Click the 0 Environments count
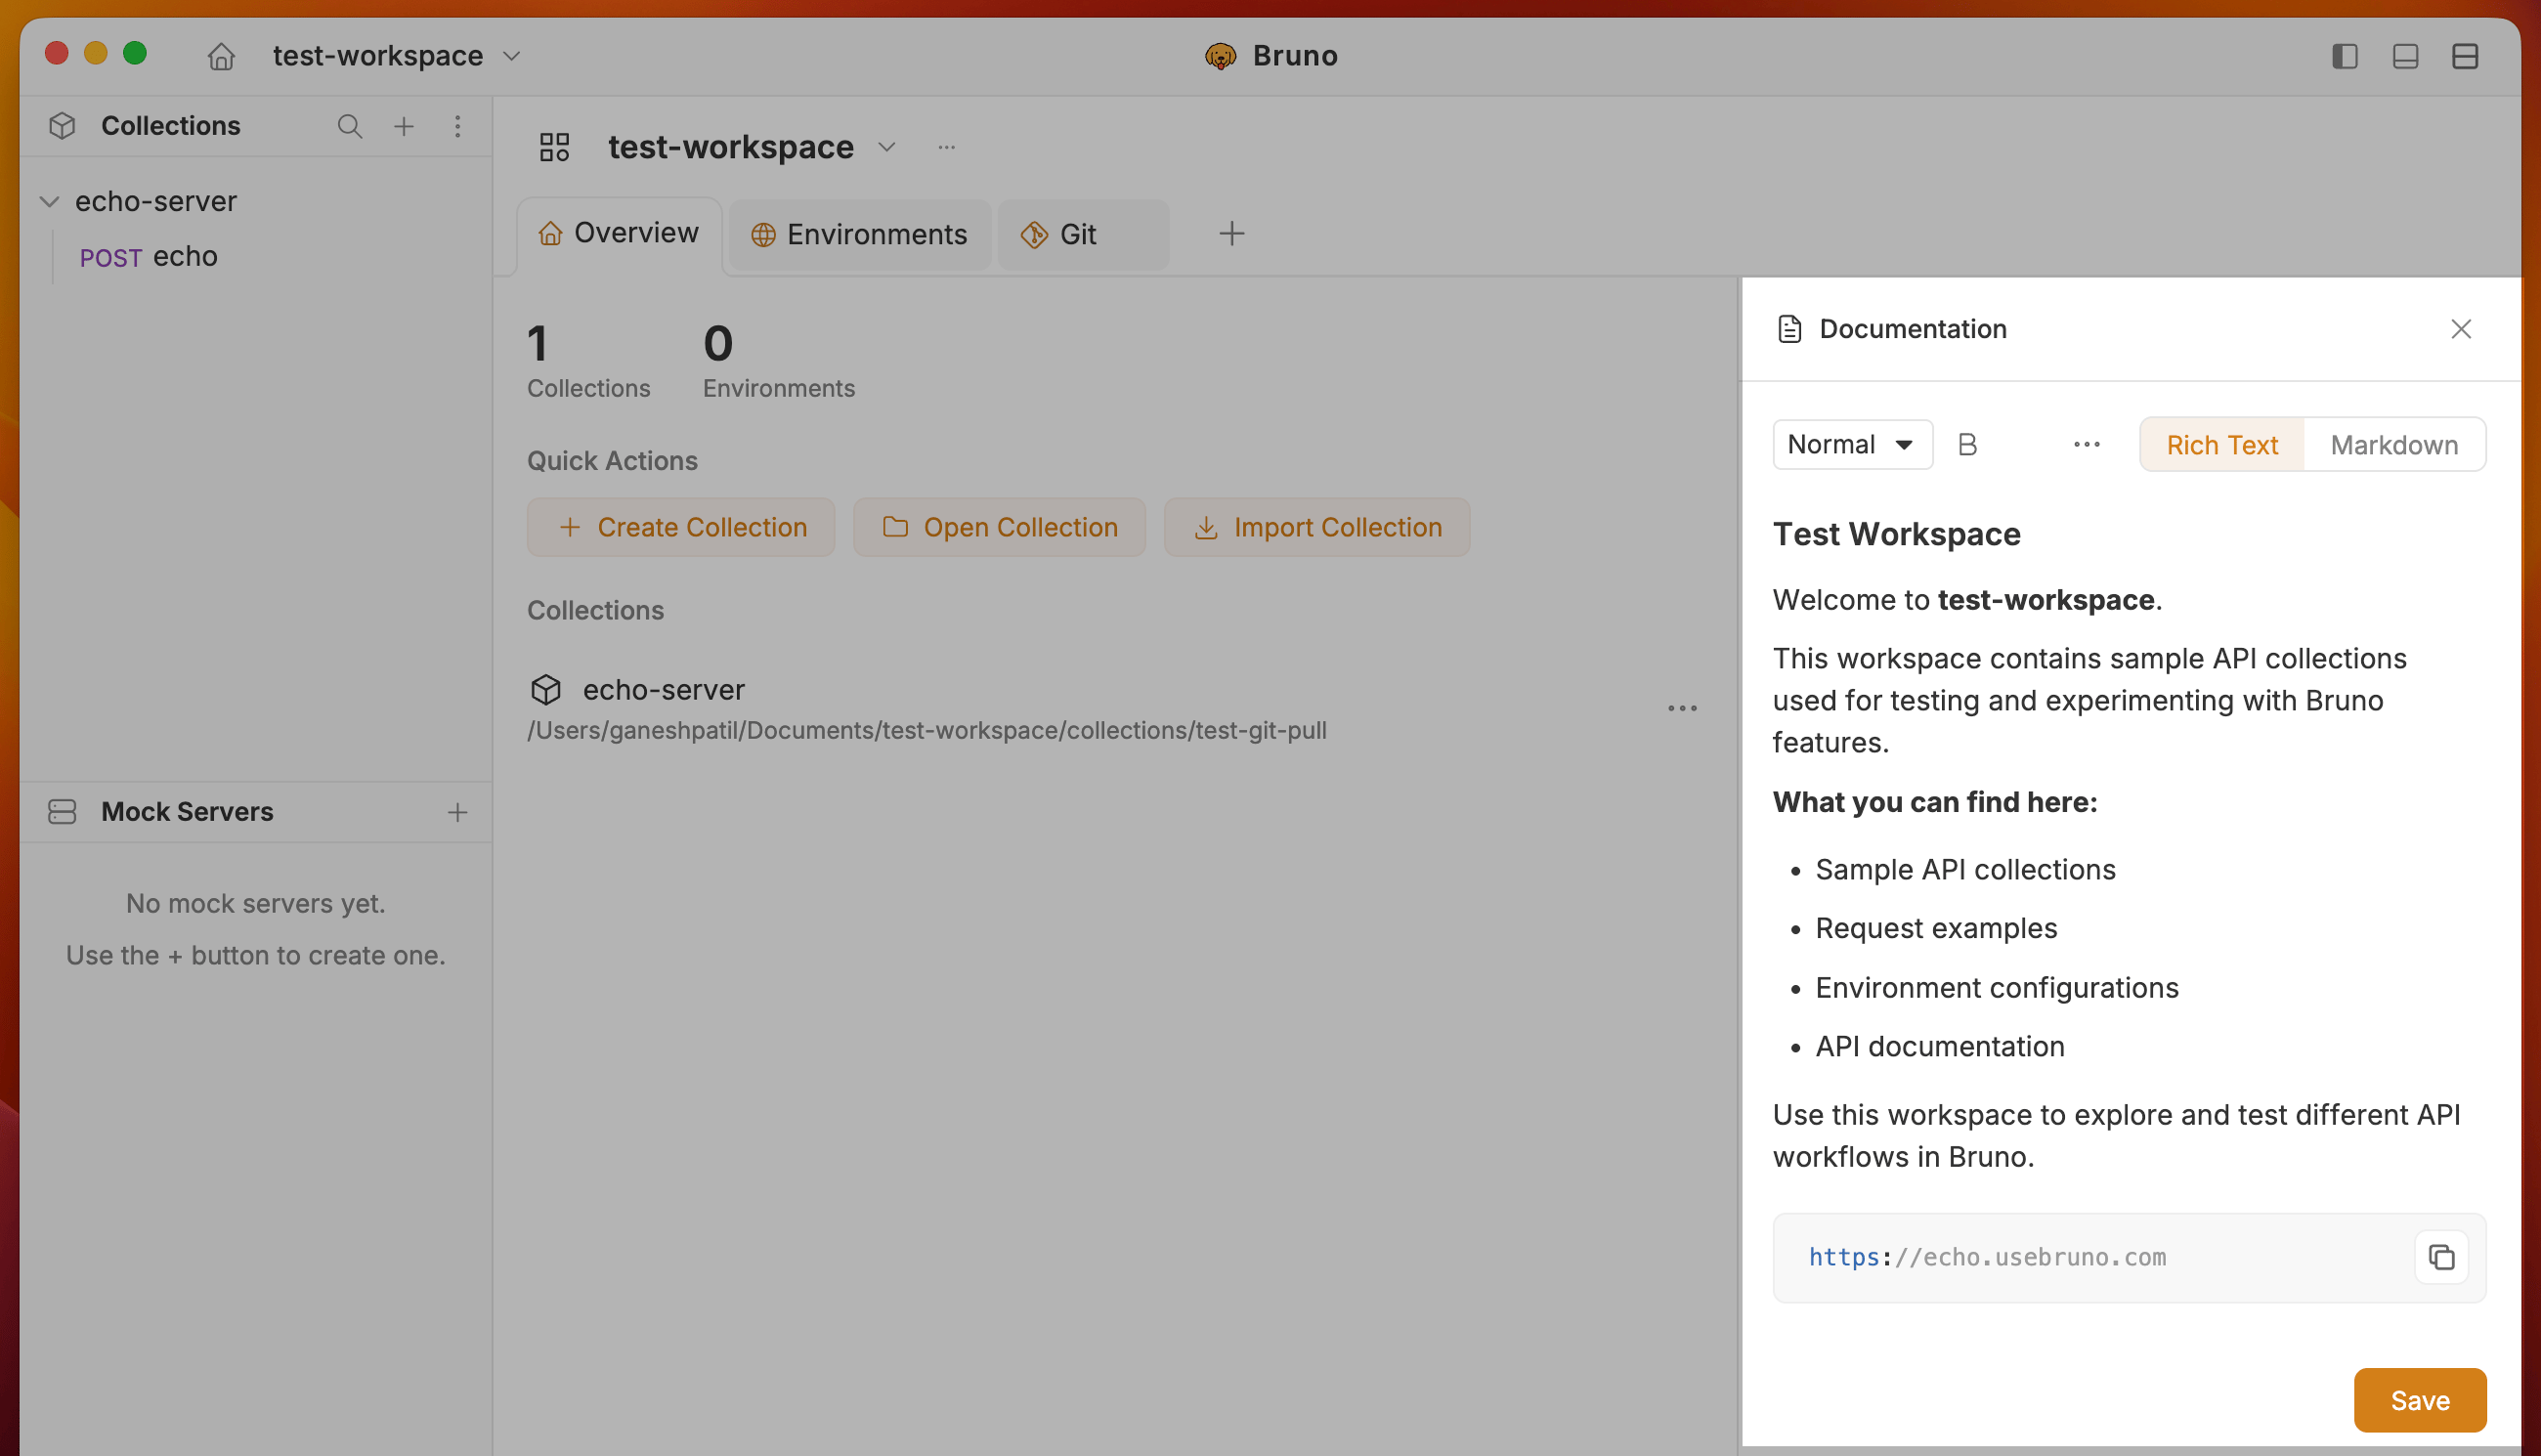This screenshot has width=2541, height=1456. [779, 360]
